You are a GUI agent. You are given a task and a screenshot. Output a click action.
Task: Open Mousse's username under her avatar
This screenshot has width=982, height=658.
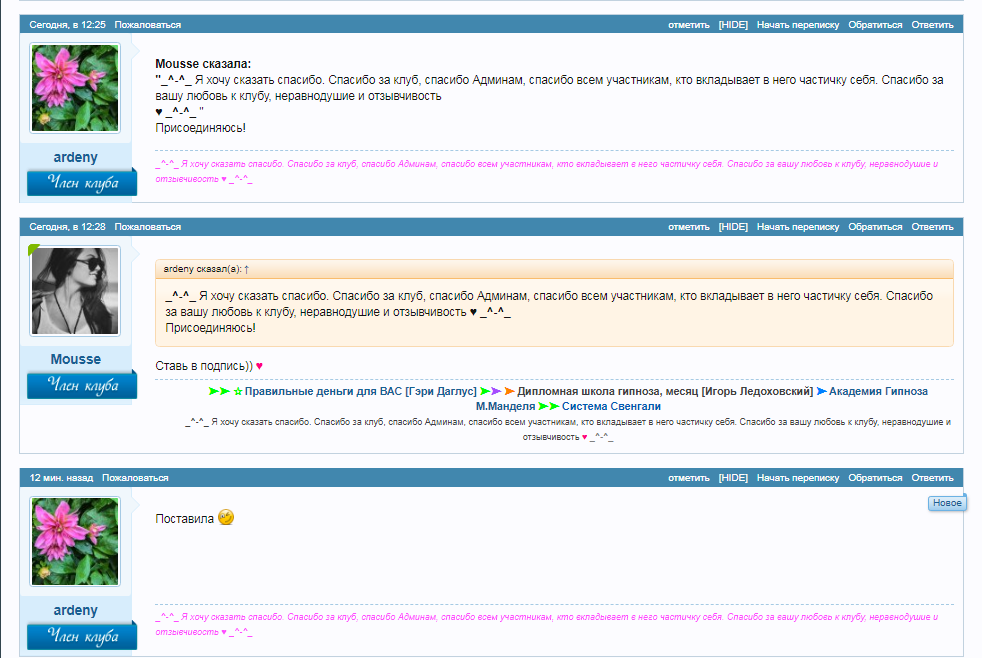(x=75, y=359)
